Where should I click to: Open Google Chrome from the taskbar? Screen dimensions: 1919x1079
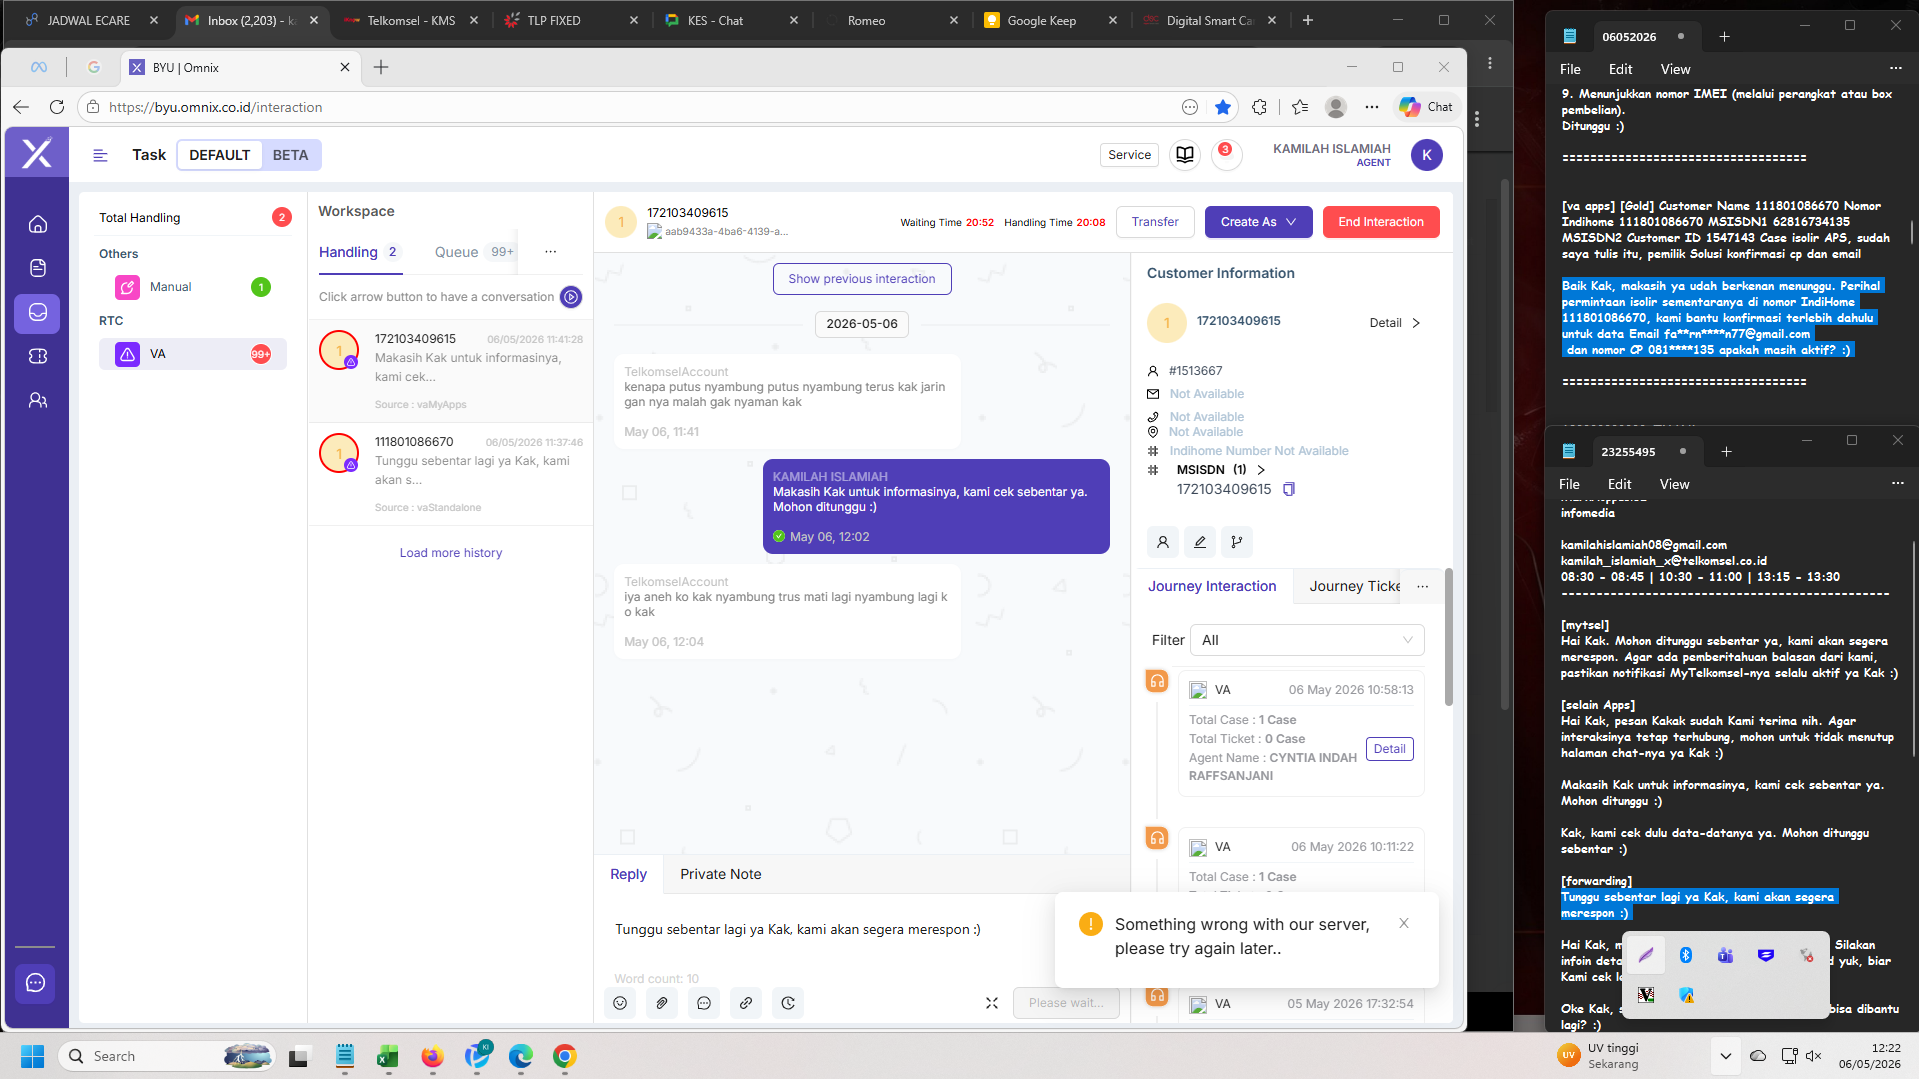click(564, 1056)
